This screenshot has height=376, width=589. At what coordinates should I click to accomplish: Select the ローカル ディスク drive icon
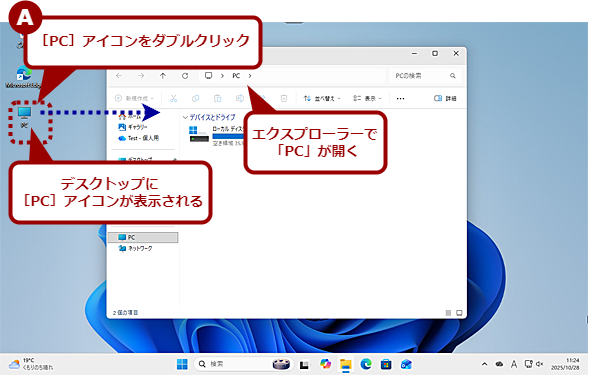tap(199, 134)
